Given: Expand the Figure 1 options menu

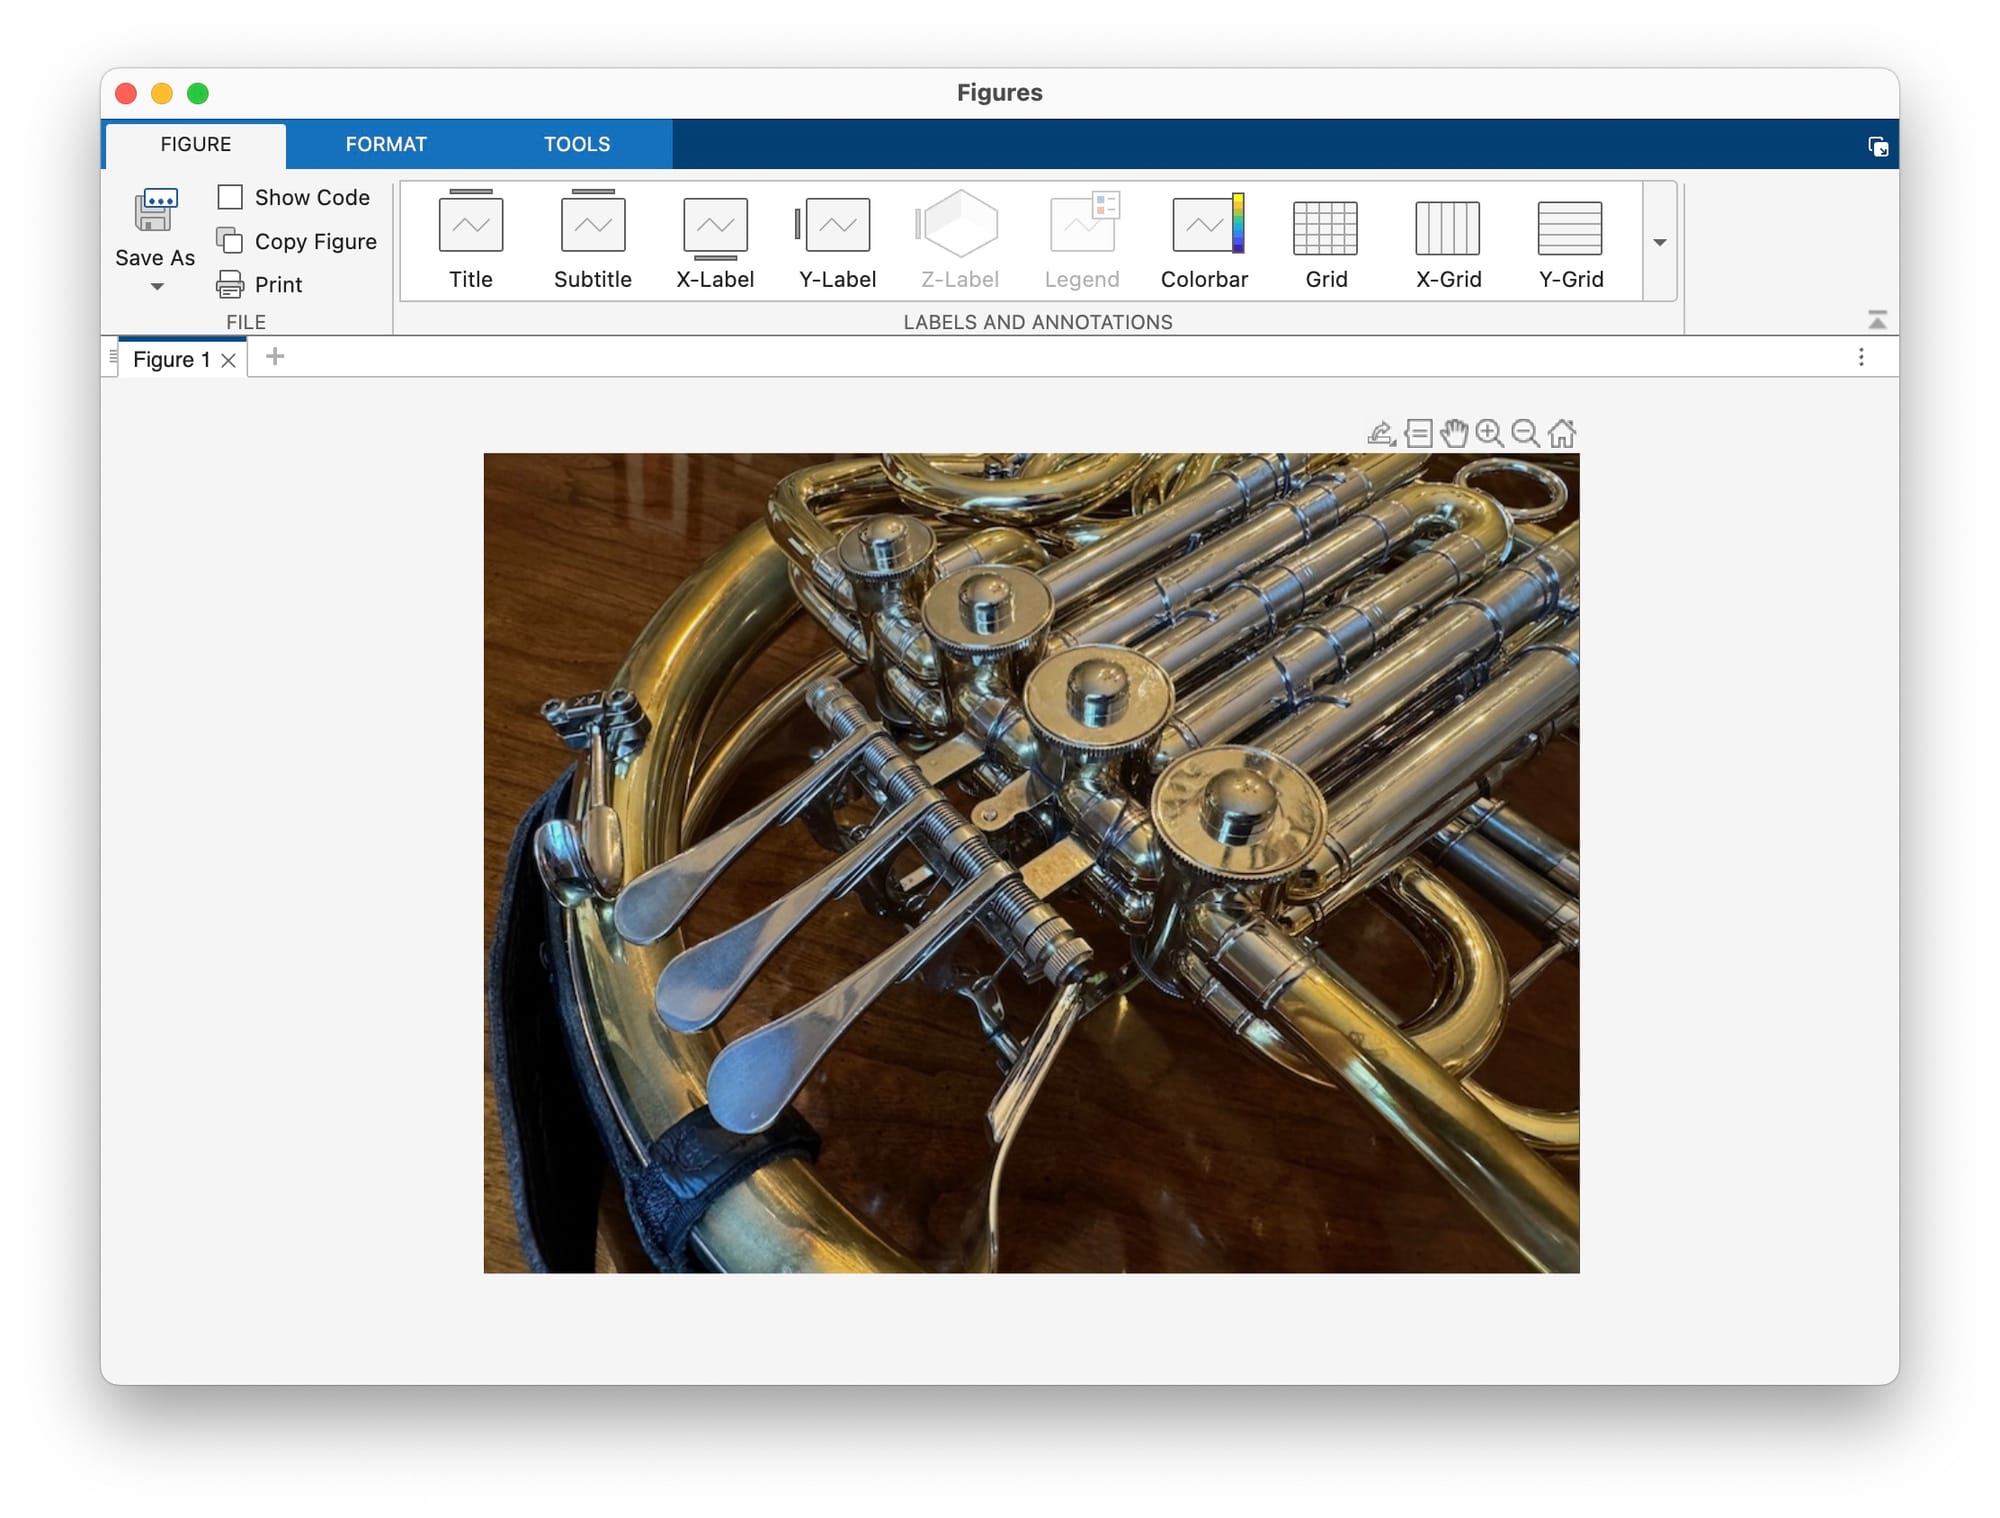Looking at the screenshot, I should (1861, 357).
